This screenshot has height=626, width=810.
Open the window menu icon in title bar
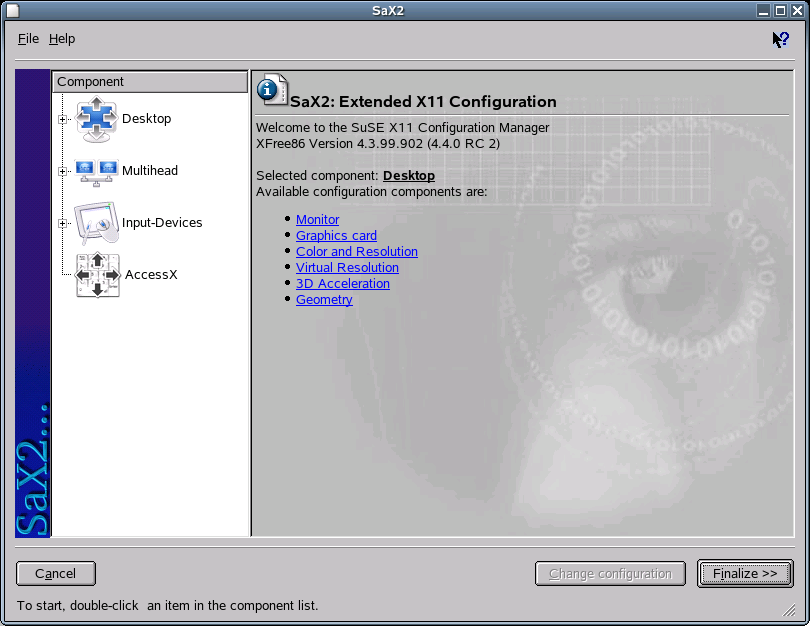(12, 10)
